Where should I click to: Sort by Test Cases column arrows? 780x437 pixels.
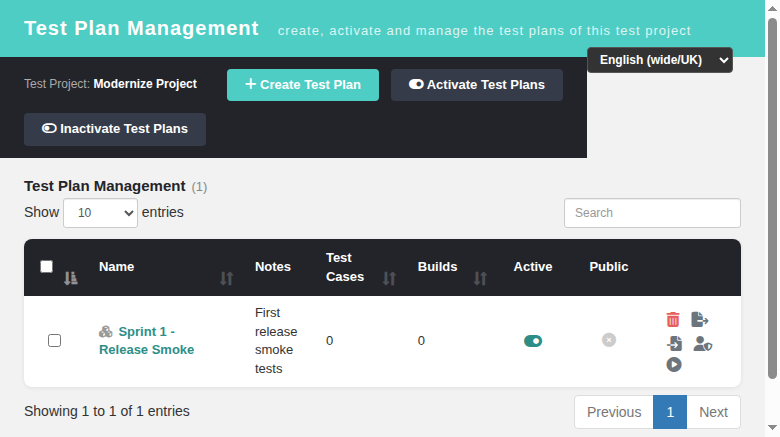point(389,278)
